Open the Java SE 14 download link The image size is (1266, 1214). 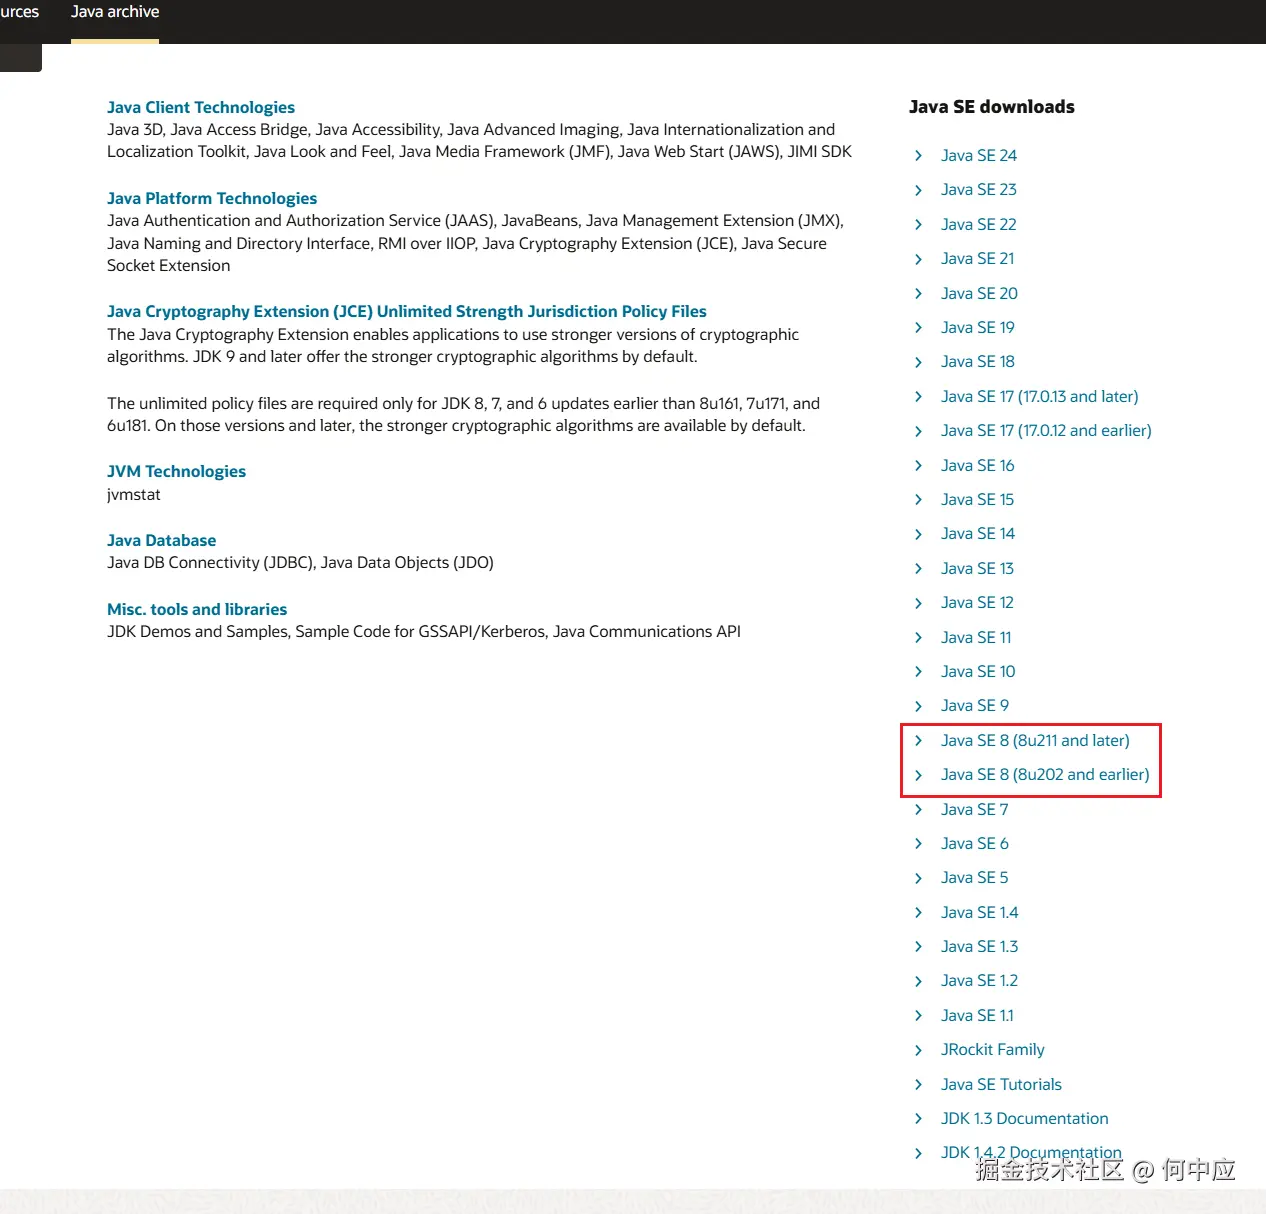point(978,533)
